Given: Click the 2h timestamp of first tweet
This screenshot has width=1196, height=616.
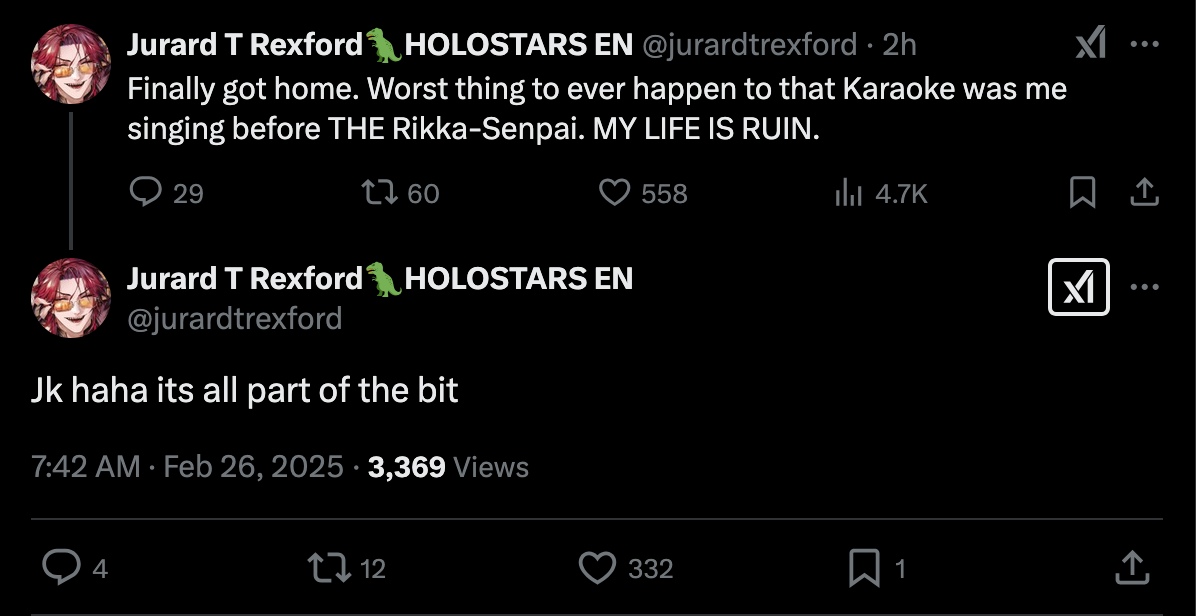Looking at the screenshot, I should click(x=899, y=44).
